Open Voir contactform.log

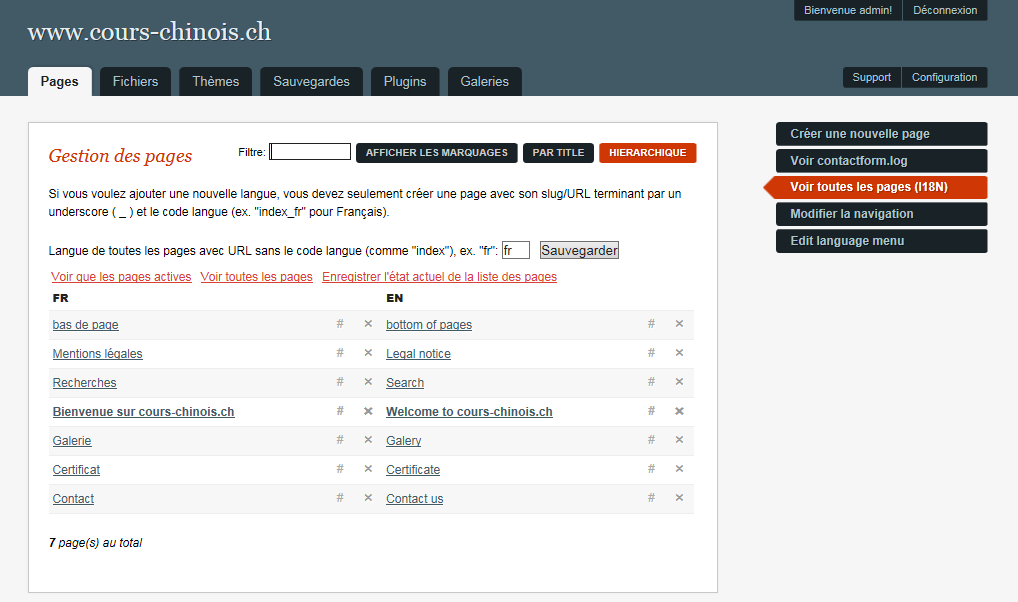(x=882, y=160)
